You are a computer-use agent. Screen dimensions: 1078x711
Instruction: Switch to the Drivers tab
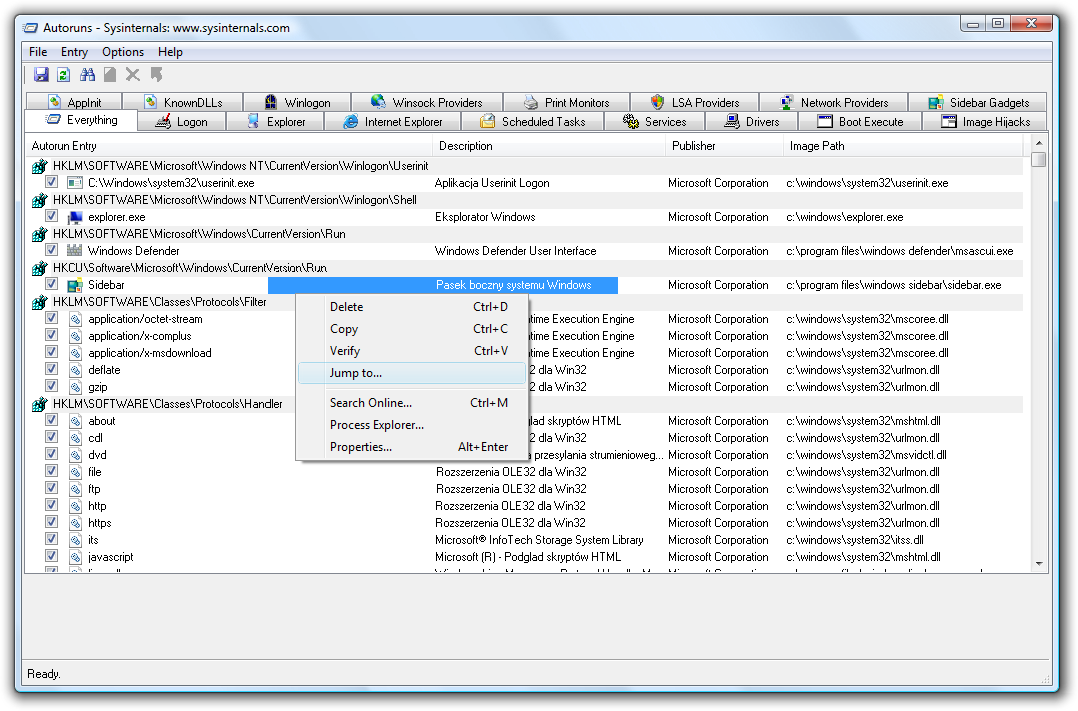pyautogui.click(x=751, y=122)
